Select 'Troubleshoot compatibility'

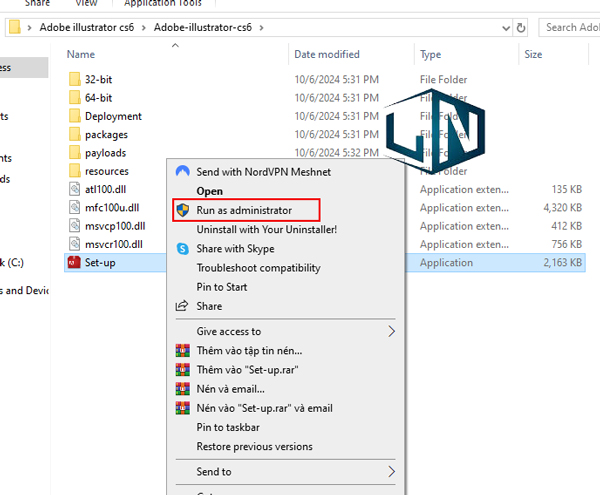click(x=258, y=268)
